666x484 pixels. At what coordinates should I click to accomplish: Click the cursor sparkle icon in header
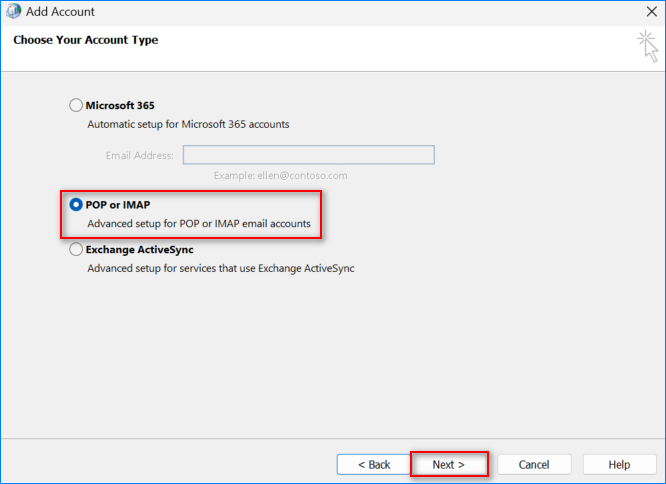coord(648,47)
